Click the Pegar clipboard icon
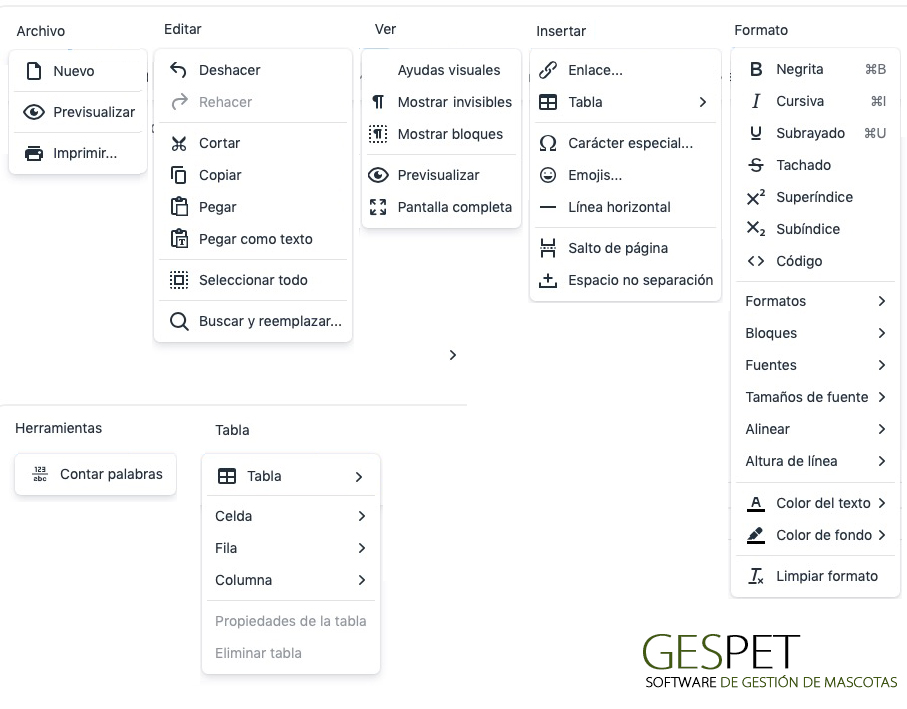This screenshot has height=709, width=907. (179, 206)
